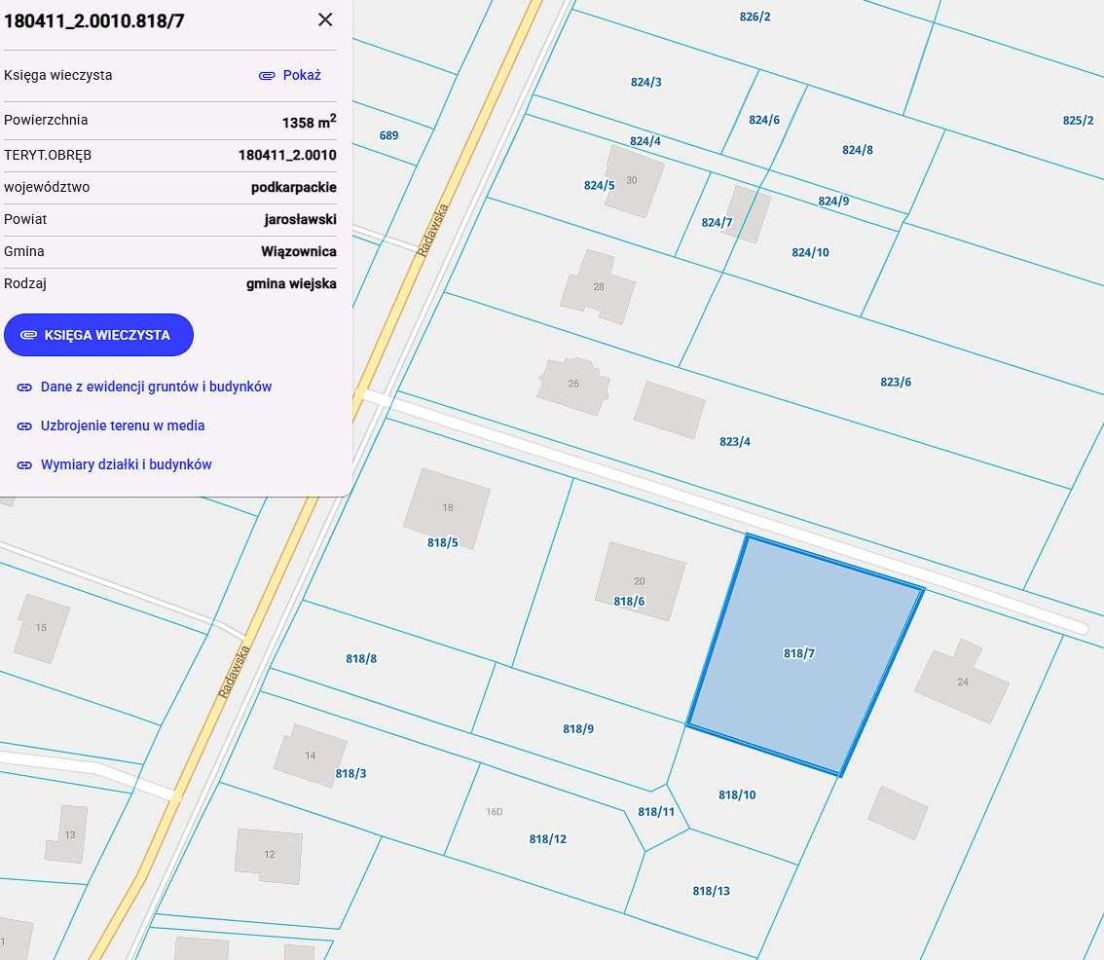
Task: Click building number 13 footprint
Action: (68, 835)
